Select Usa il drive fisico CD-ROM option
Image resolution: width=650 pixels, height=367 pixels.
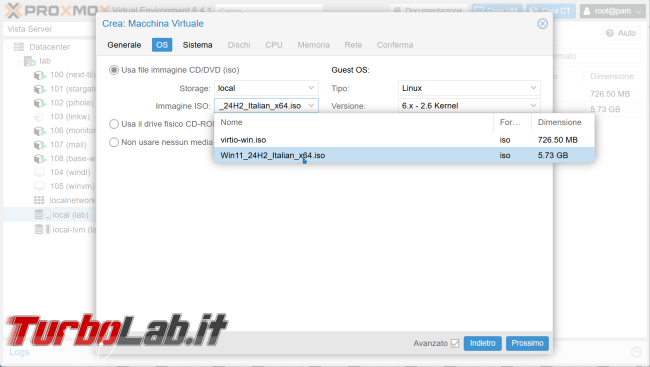pyautogui.click(x=114, y=124)
